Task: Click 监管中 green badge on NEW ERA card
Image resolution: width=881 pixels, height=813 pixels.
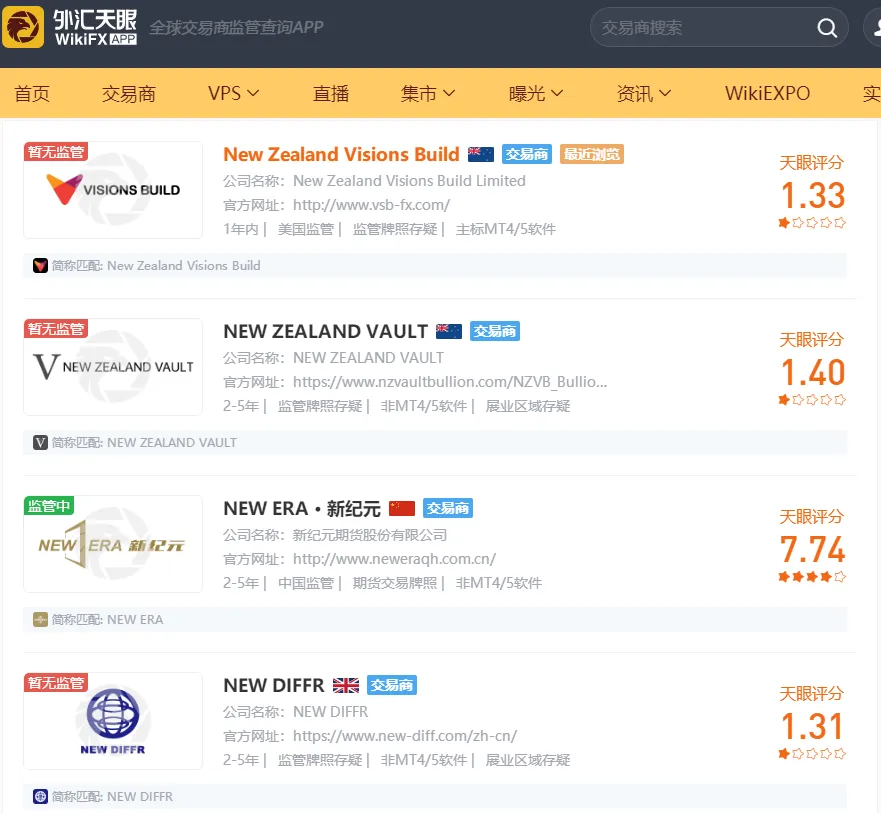Action: (x=49, y=506)
